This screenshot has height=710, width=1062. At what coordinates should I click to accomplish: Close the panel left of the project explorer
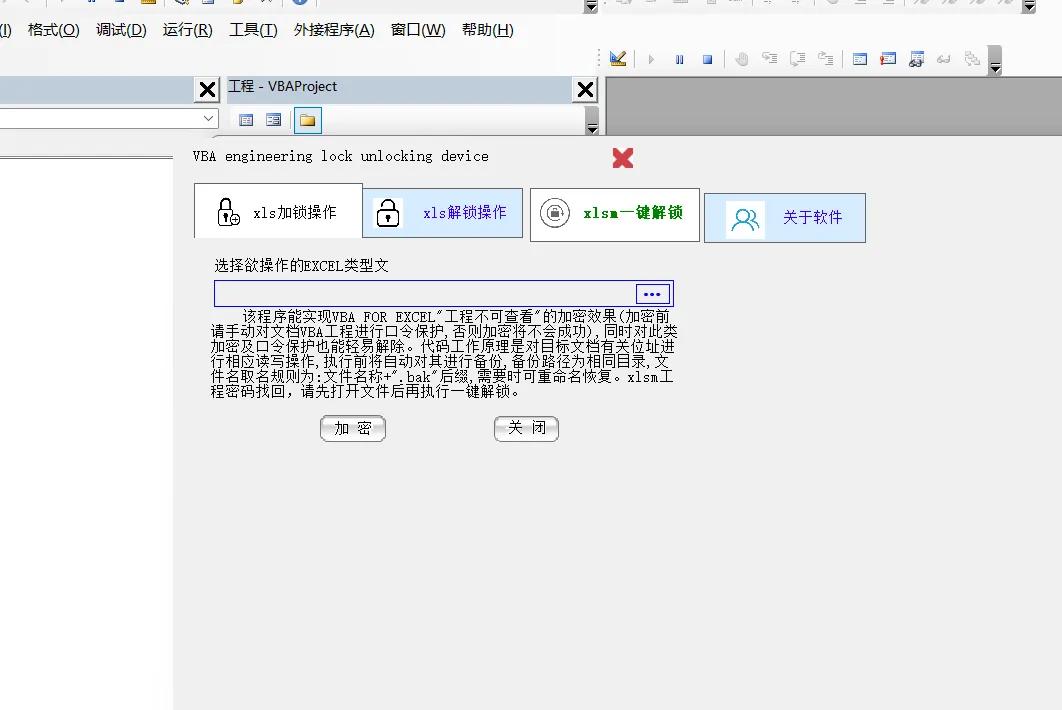point(207,89)
